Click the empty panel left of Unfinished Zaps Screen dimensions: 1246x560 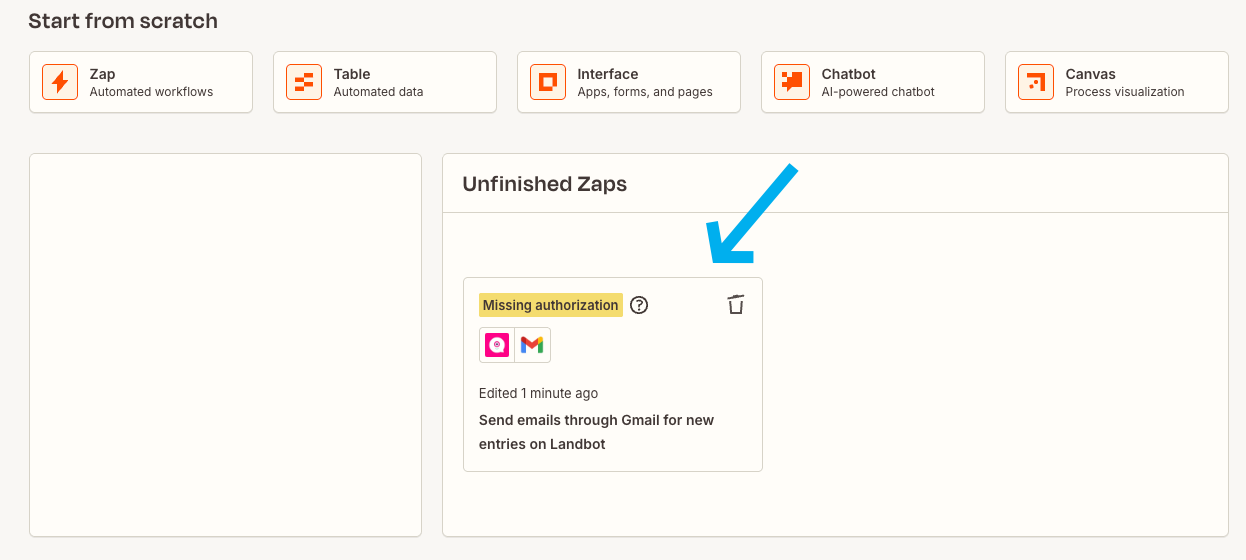[x=225, y=345]
